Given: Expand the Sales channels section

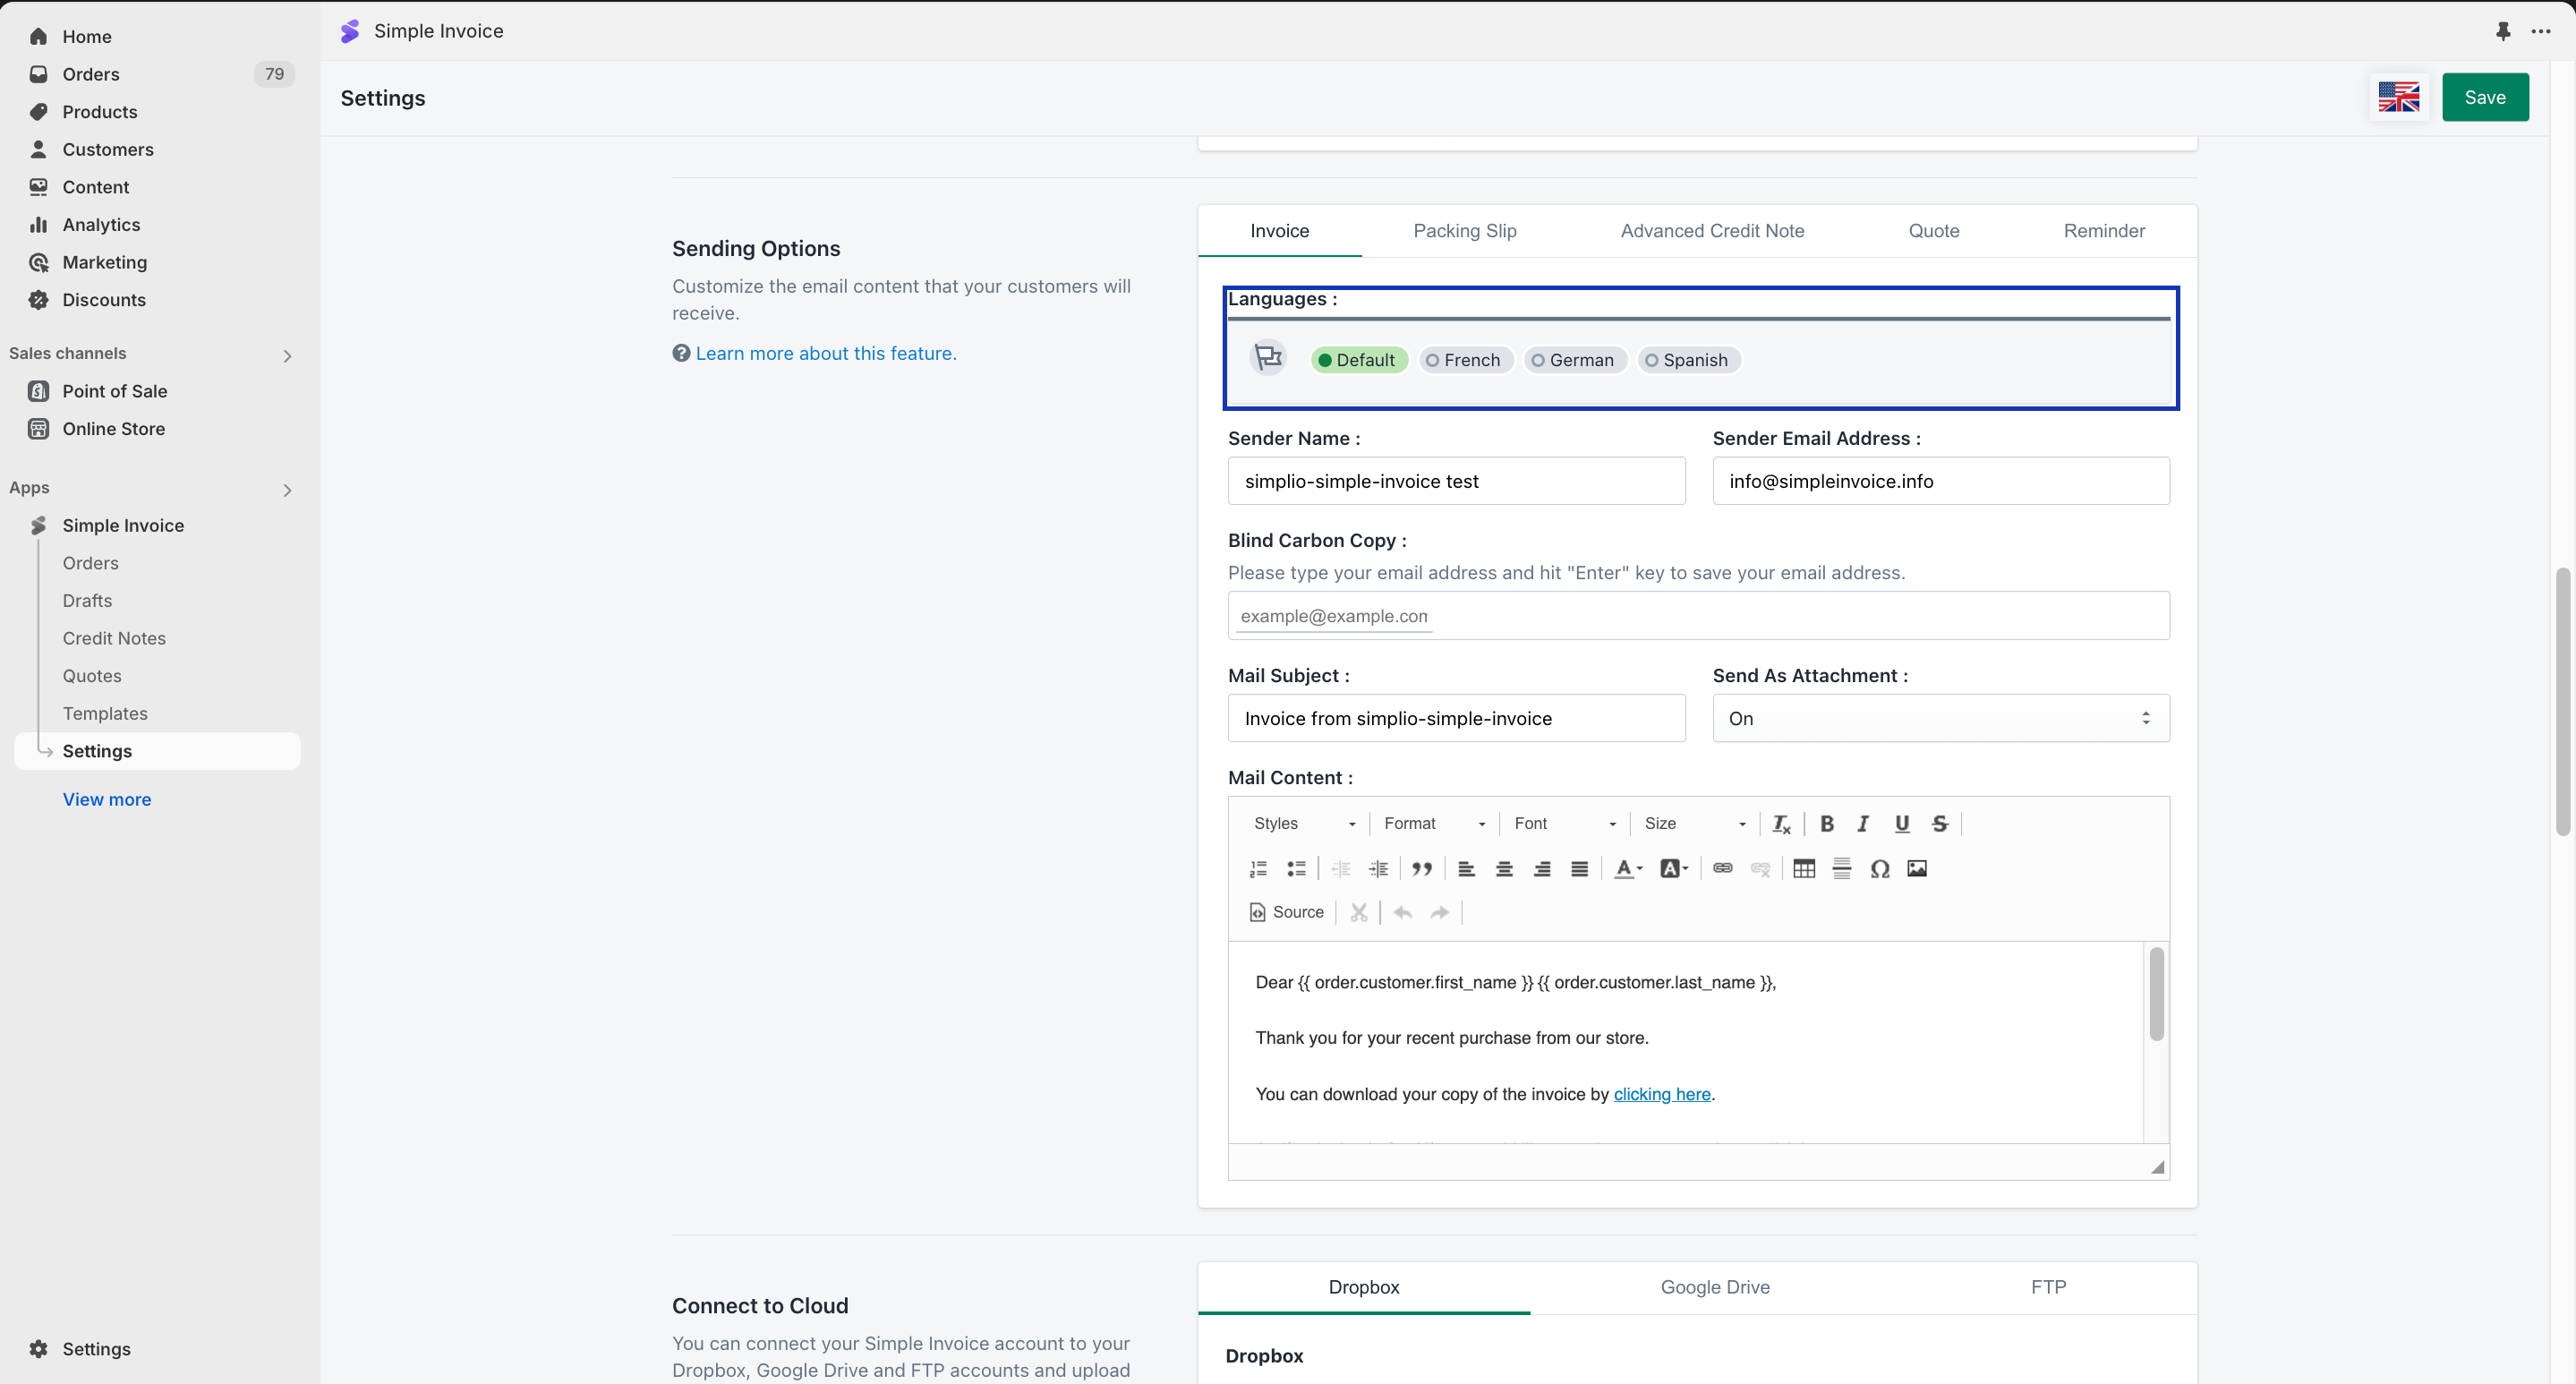Looking at the screenshot, I should pyautogui.click(x=287, y=355).
